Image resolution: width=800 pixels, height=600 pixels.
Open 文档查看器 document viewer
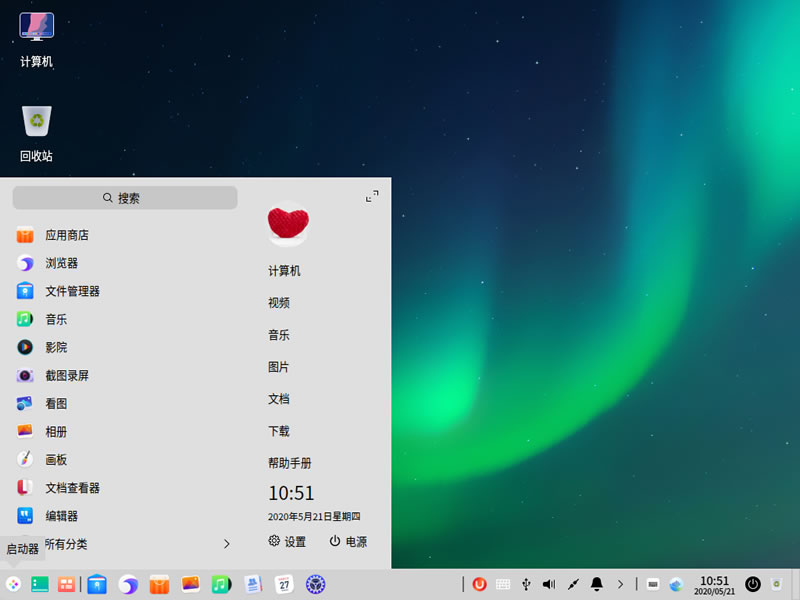click(x=71, y=488)
